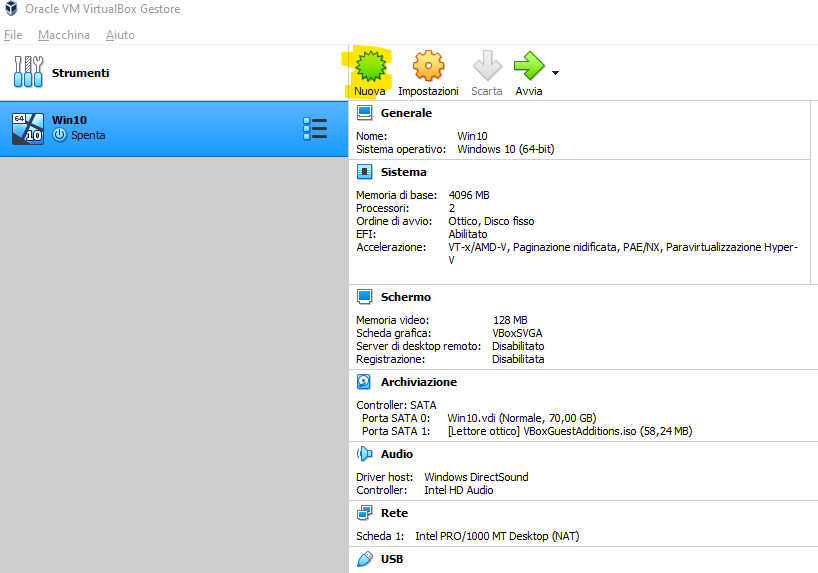Select the Win10 virtual machine entry
818x573 pixels.
(174, 129)
